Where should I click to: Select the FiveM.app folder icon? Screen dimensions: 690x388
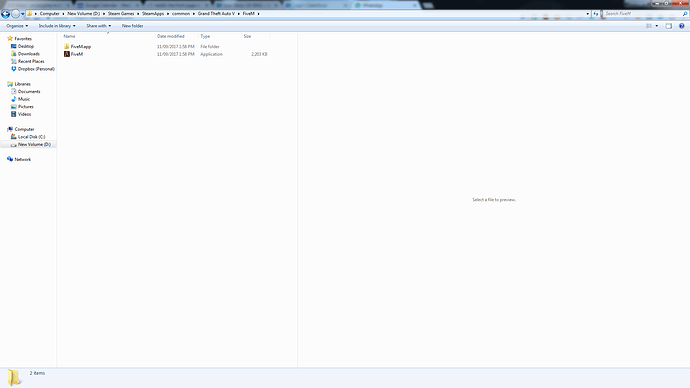point(66,47)
